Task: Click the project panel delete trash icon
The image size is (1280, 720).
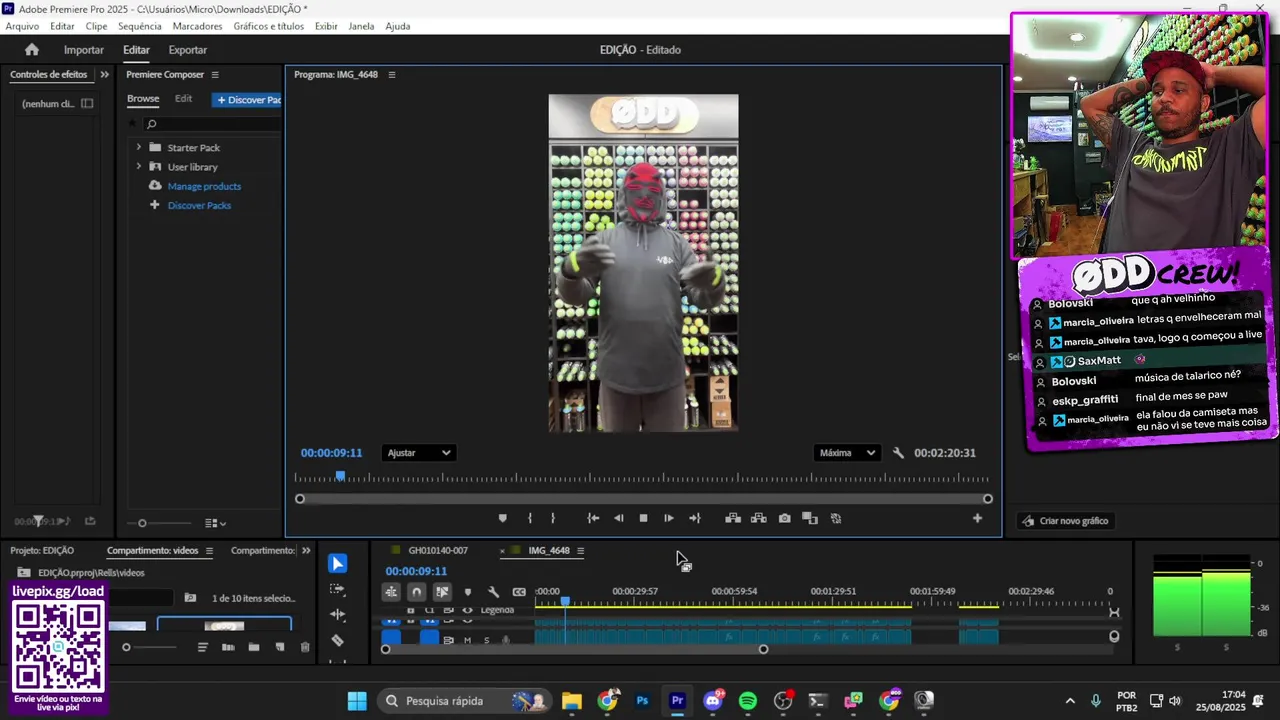Action: (305, 647)
